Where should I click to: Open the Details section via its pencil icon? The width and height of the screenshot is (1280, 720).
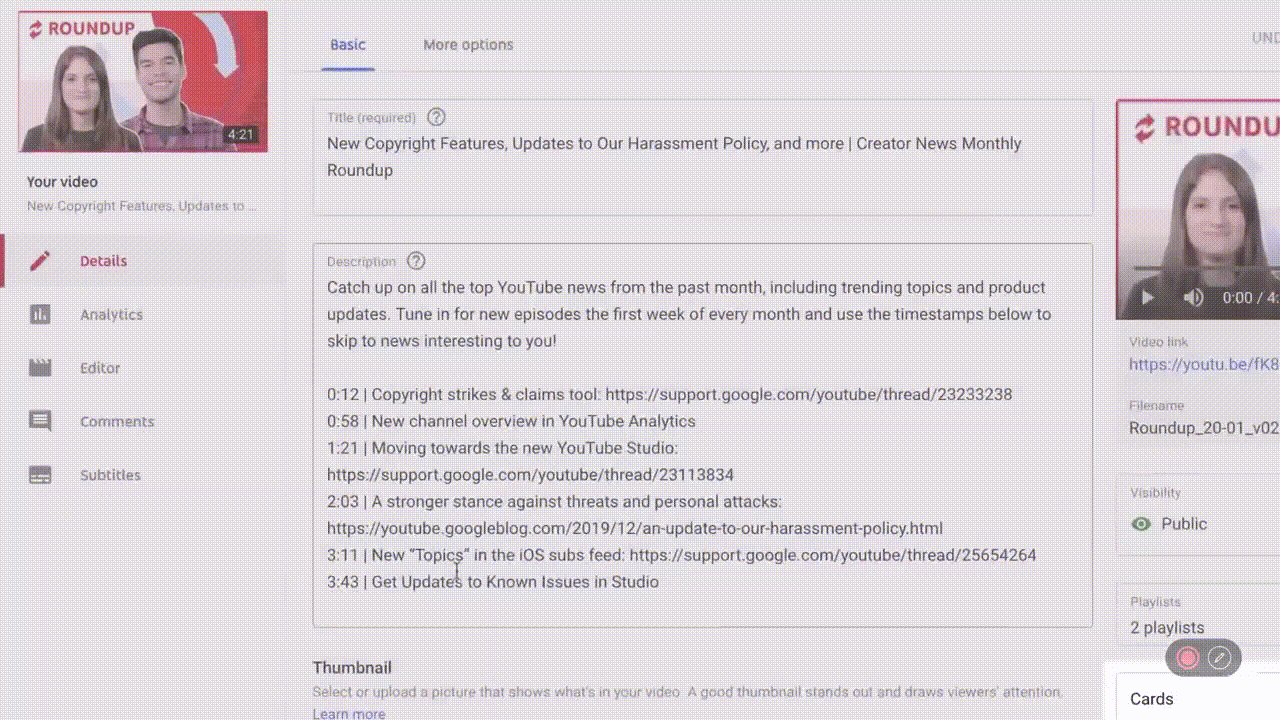pos(40,261)
